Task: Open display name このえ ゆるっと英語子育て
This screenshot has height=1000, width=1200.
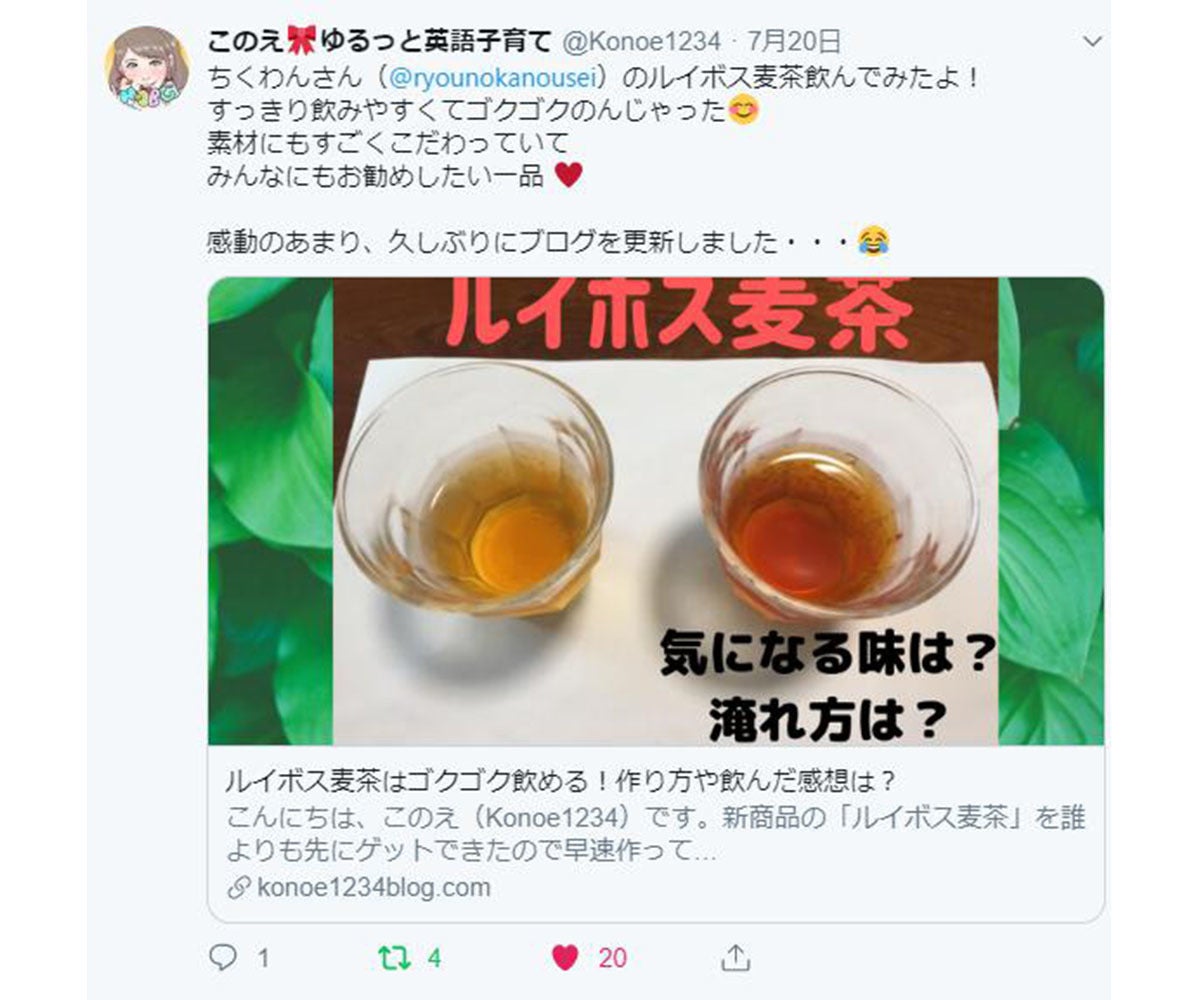Action: tap(380, 42)
